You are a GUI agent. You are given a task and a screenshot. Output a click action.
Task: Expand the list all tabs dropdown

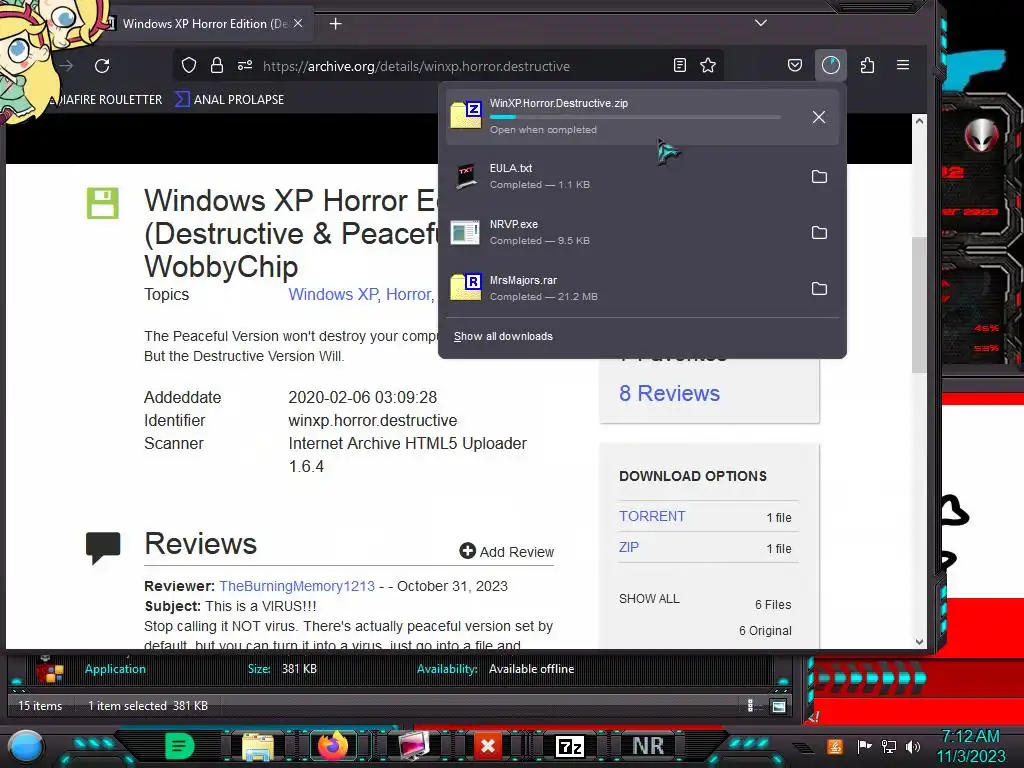click(x=761, y=23)
